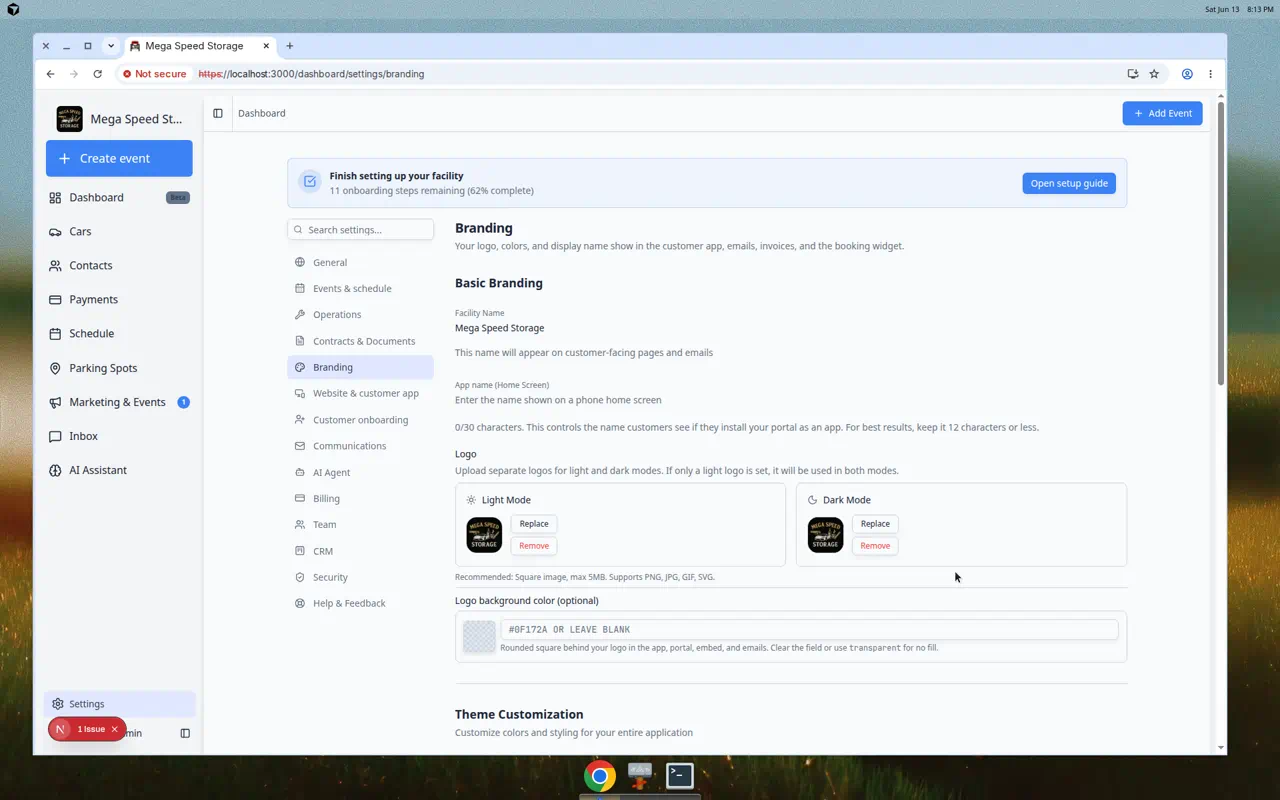Image resolution: width=1280 pixels, height=800 pixels.
Task: Click Replace under Light Mode logo
Action: click(534, 524)
